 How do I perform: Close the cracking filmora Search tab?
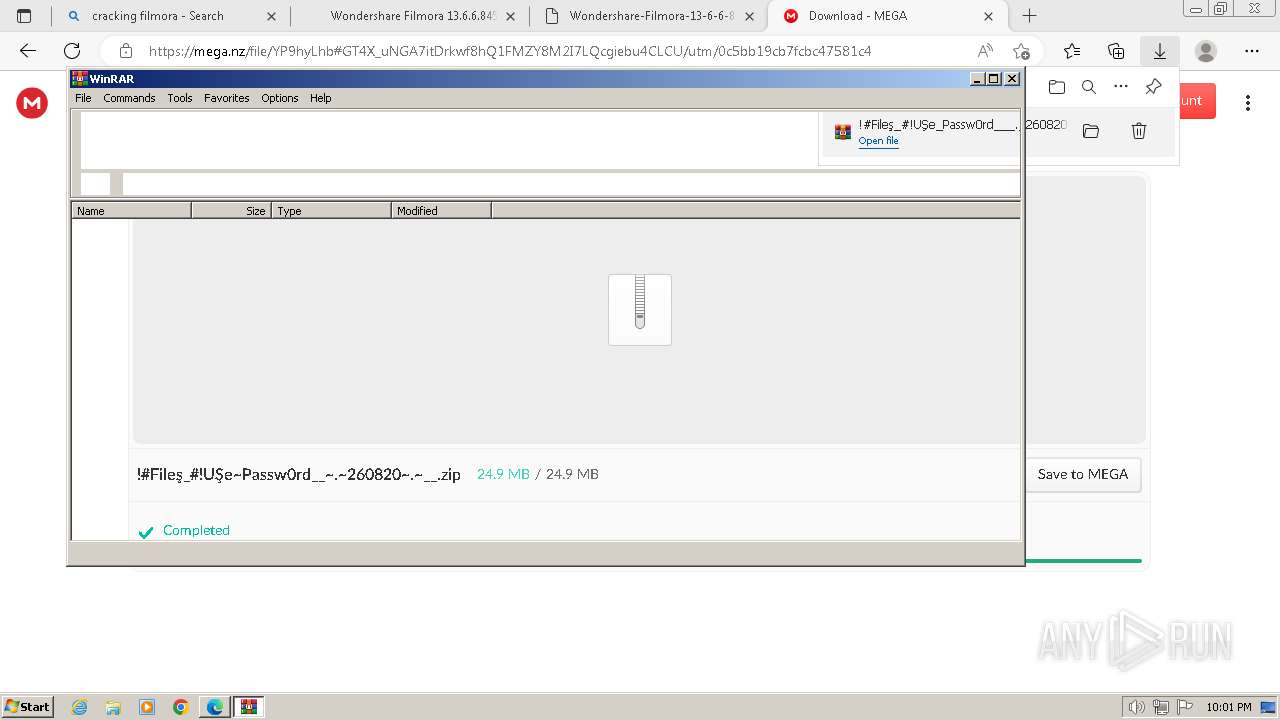(x=271, y=16)
